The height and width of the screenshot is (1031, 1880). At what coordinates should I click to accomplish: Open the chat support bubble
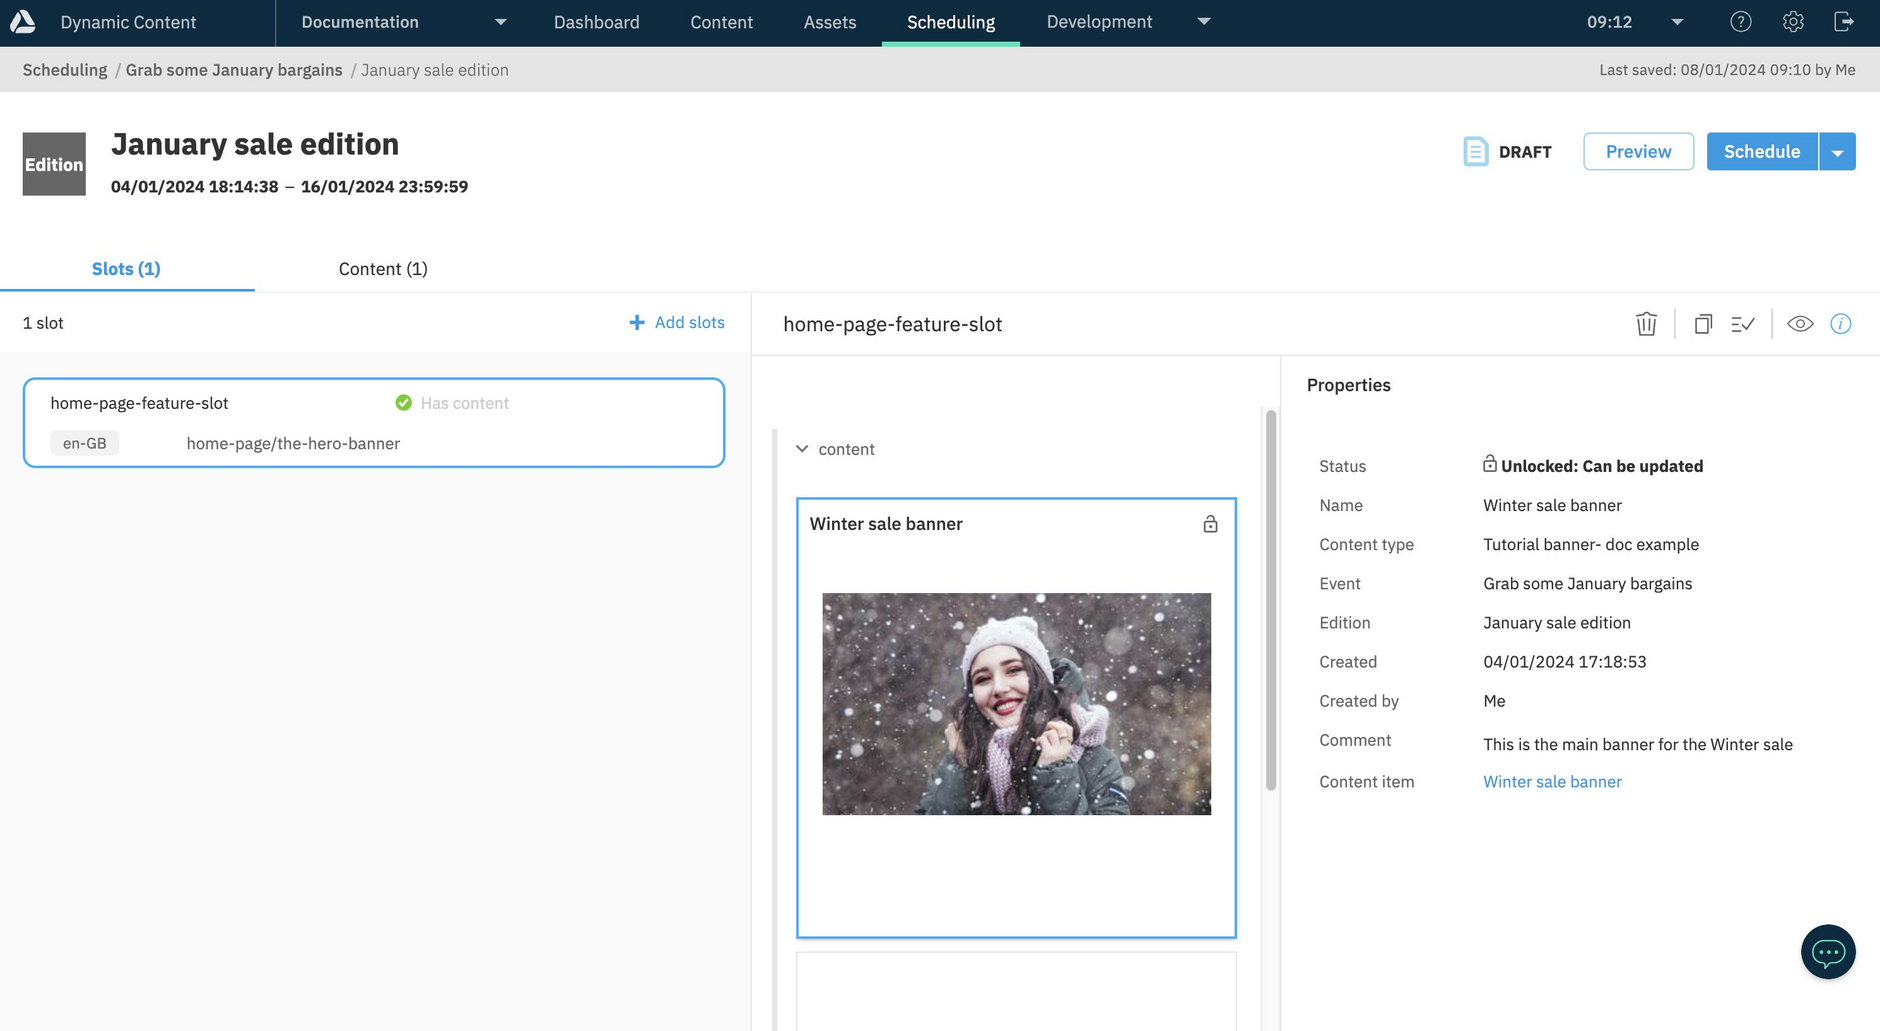(1828, 952)
